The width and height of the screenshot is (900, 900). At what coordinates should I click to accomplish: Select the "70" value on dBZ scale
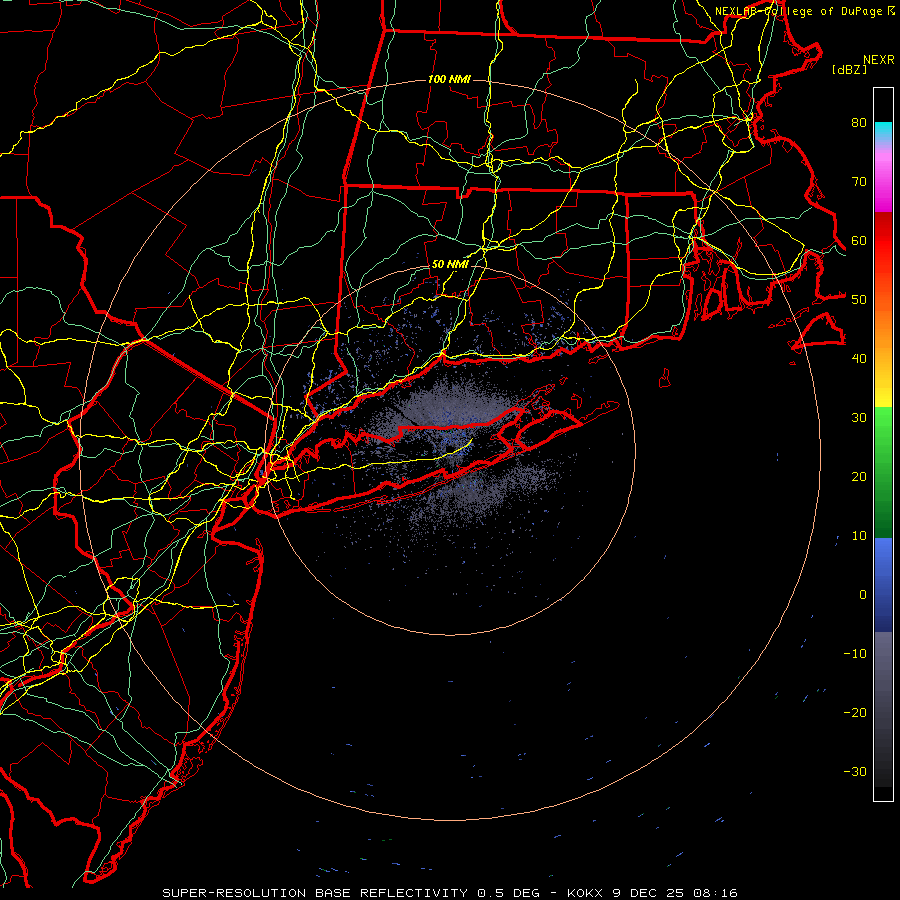coord(859,181)
